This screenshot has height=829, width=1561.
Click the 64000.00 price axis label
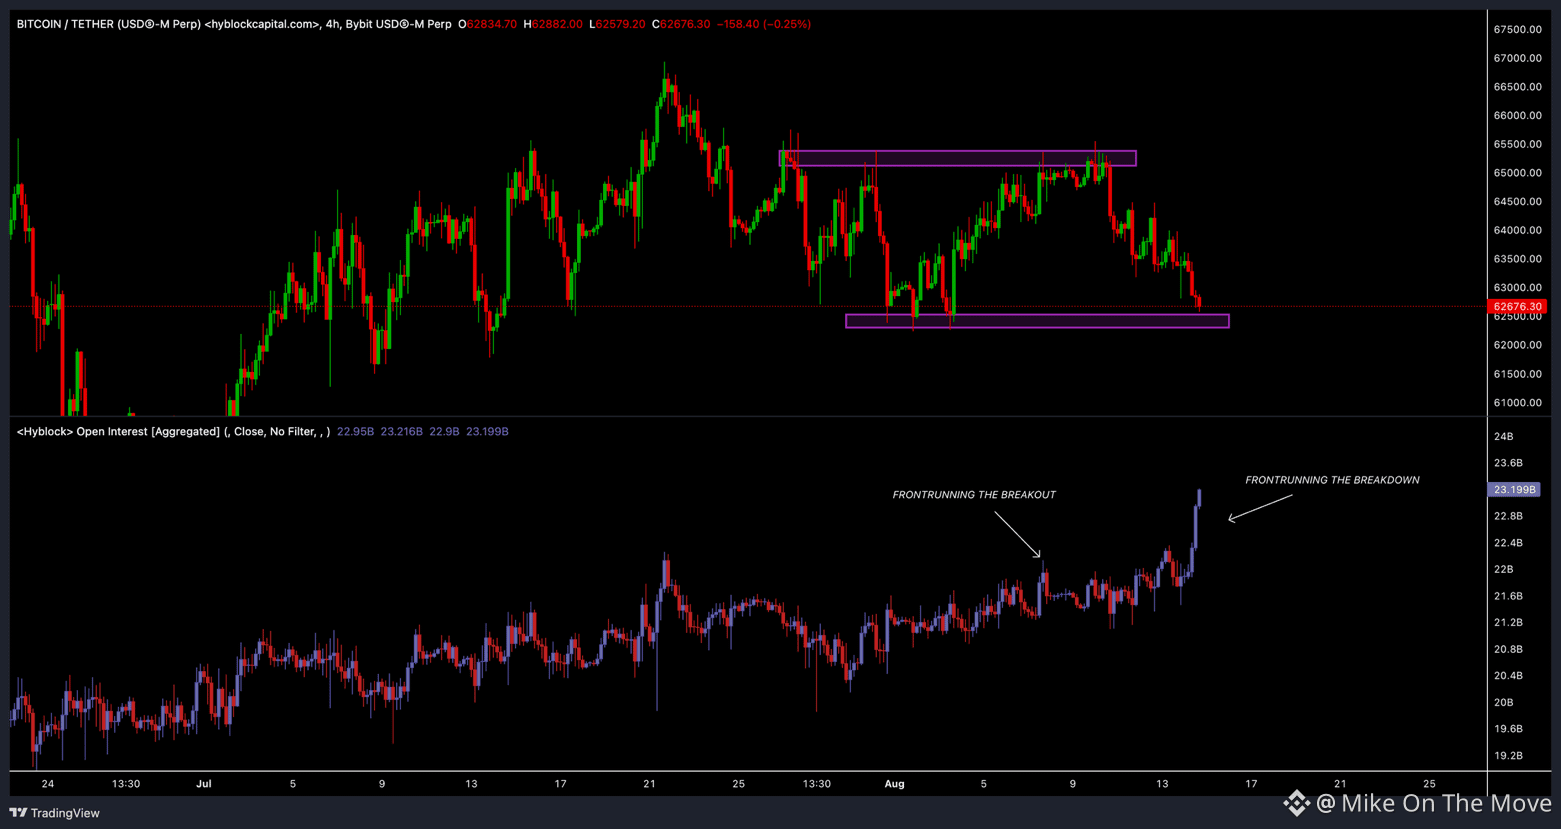point(1517,231)
